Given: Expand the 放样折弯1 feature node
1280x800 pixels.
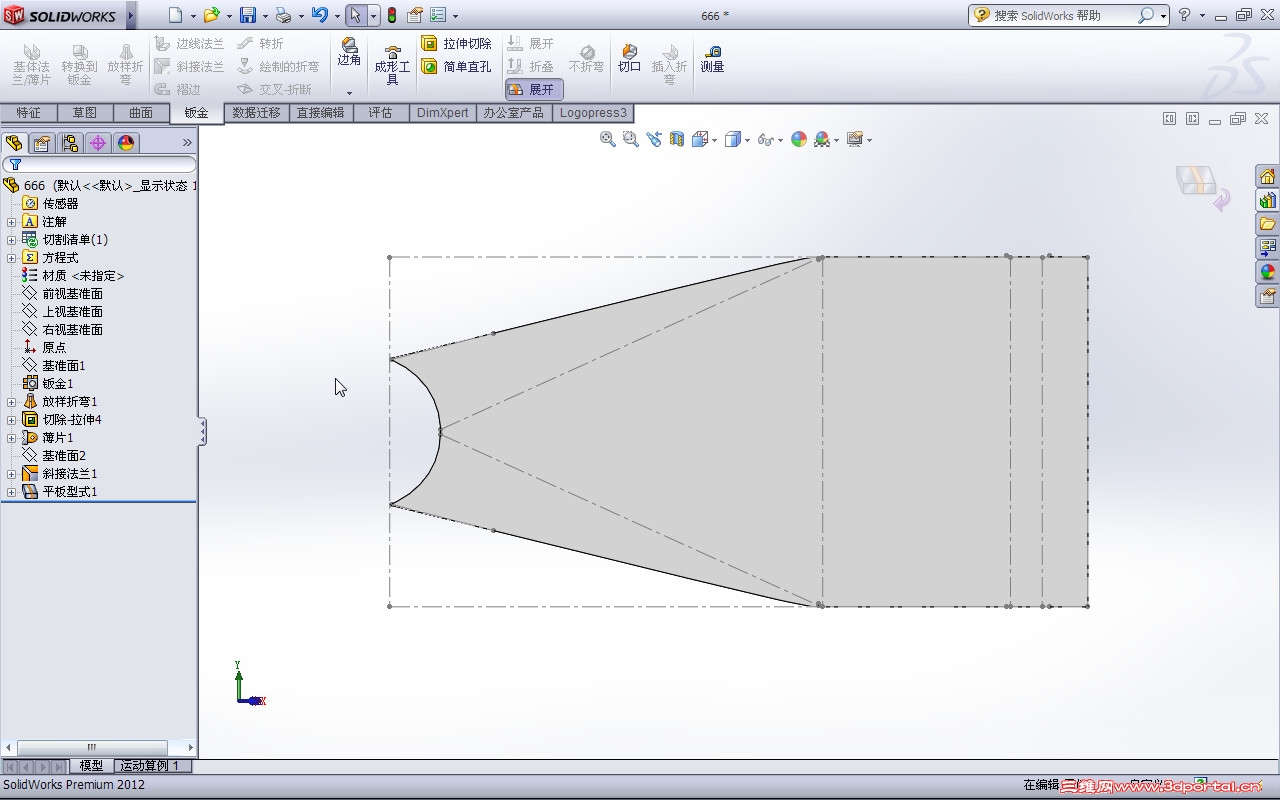Looking at the screenshot, I should [12, 402].
